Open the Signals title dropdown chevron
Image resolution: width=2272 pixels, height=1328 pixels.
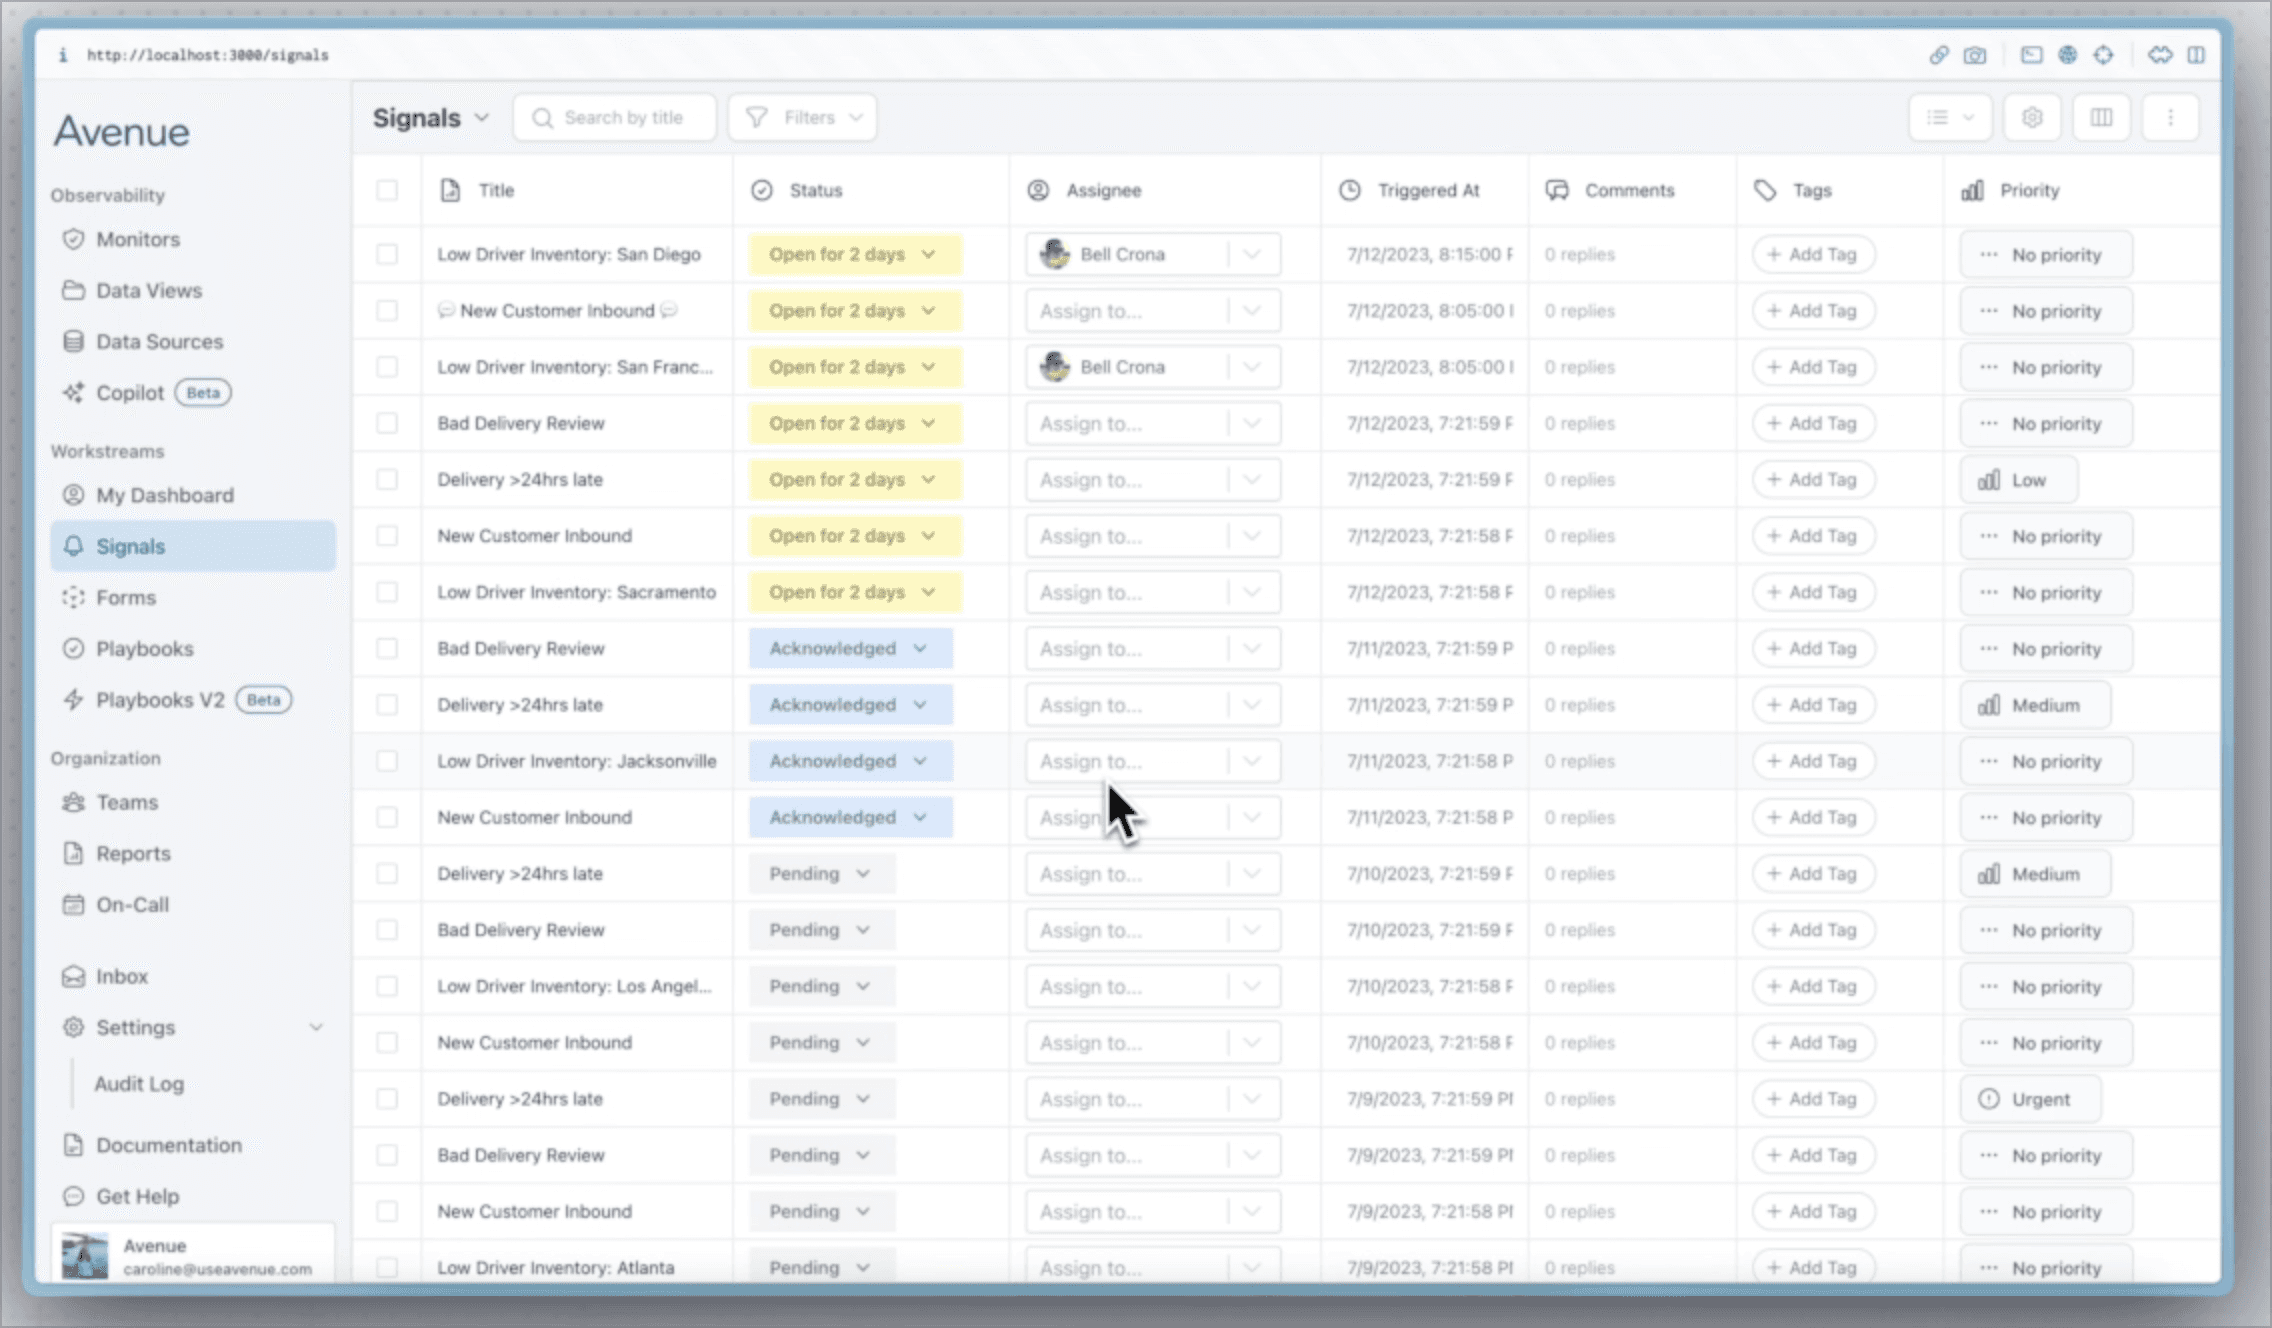click(482, 118)
